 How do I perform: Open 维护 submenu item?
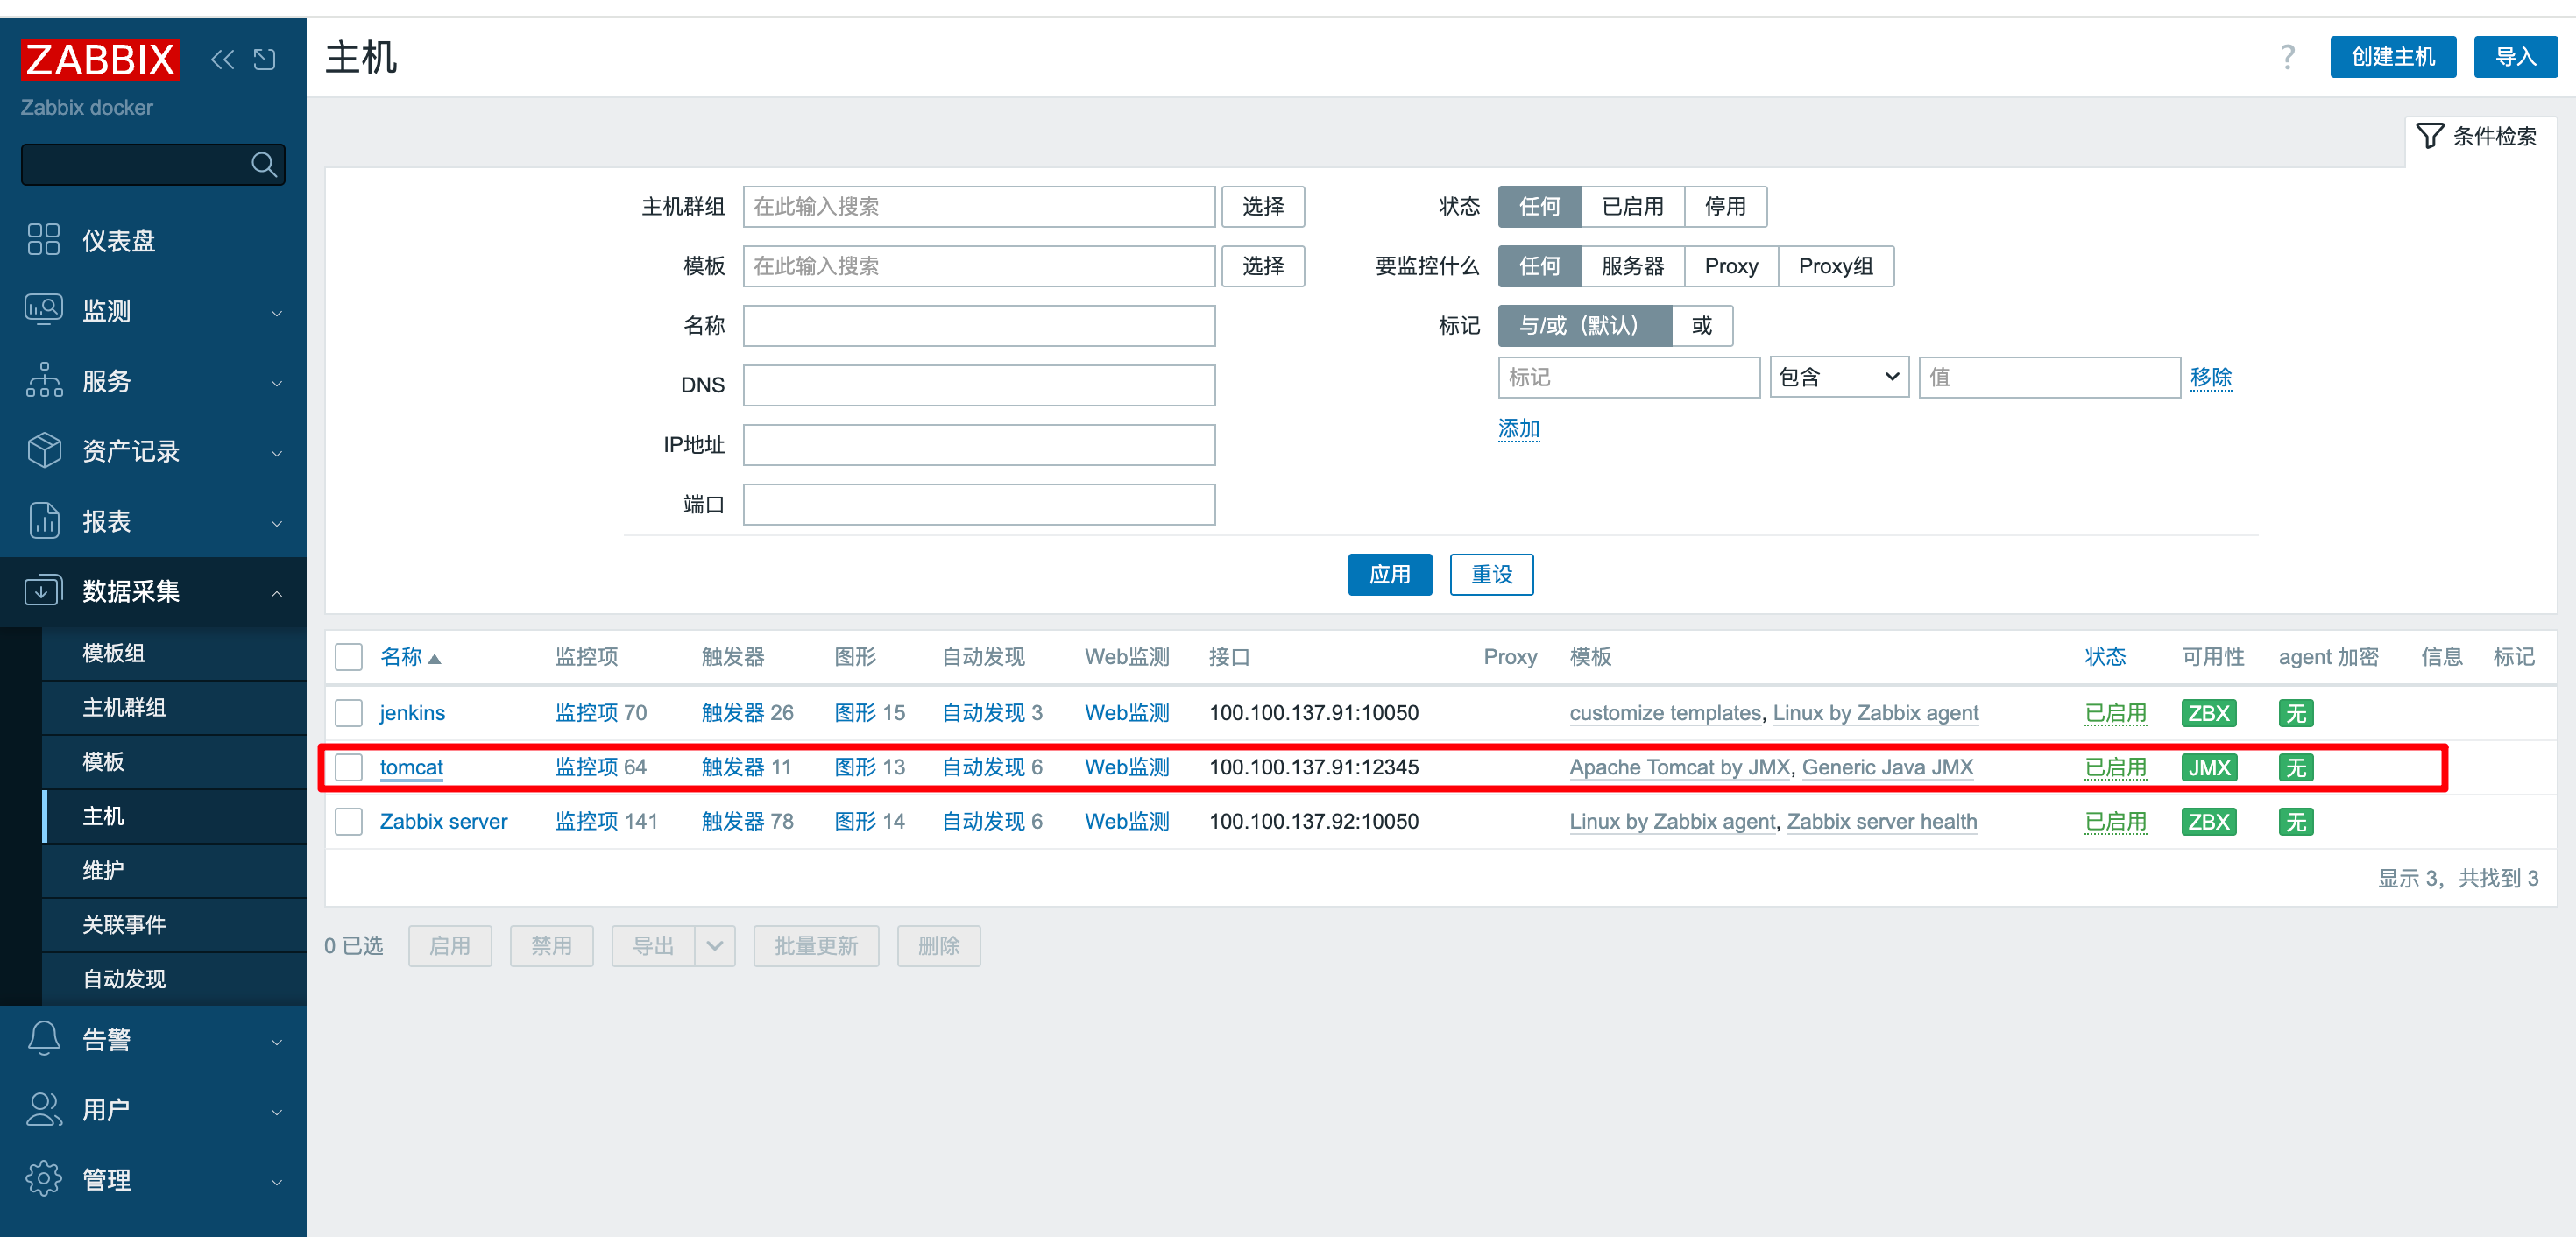(174, 870)
